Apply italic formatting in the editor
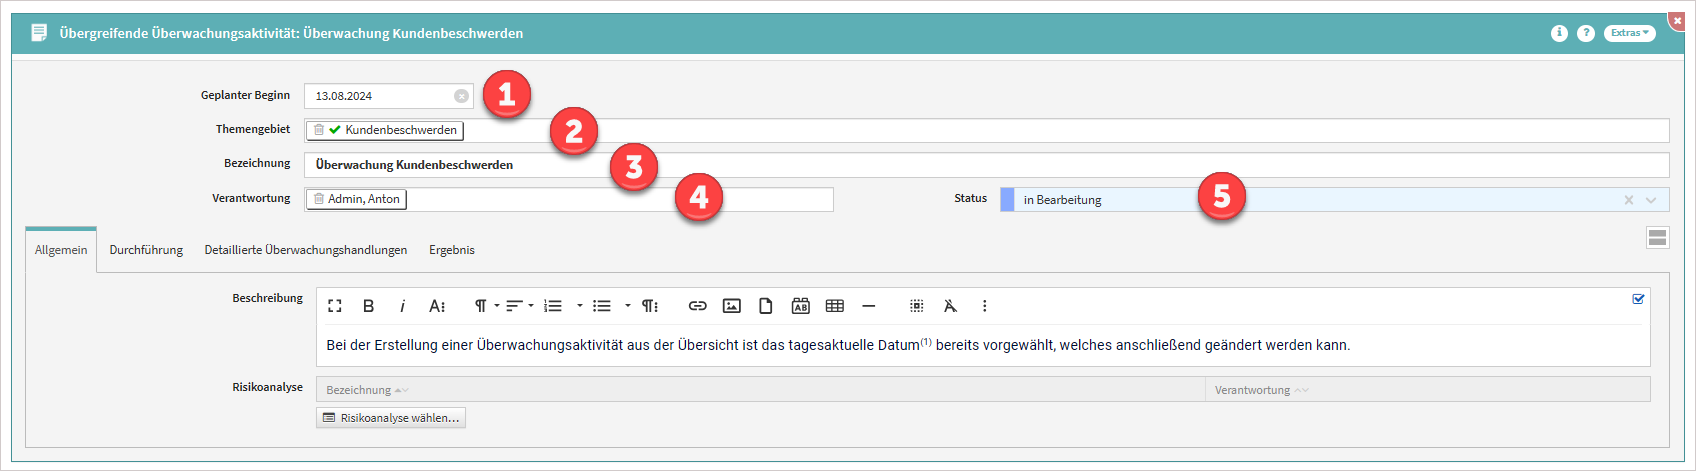Image resolution: width=1696 pixels, height=471 pixels. (402, 306)
